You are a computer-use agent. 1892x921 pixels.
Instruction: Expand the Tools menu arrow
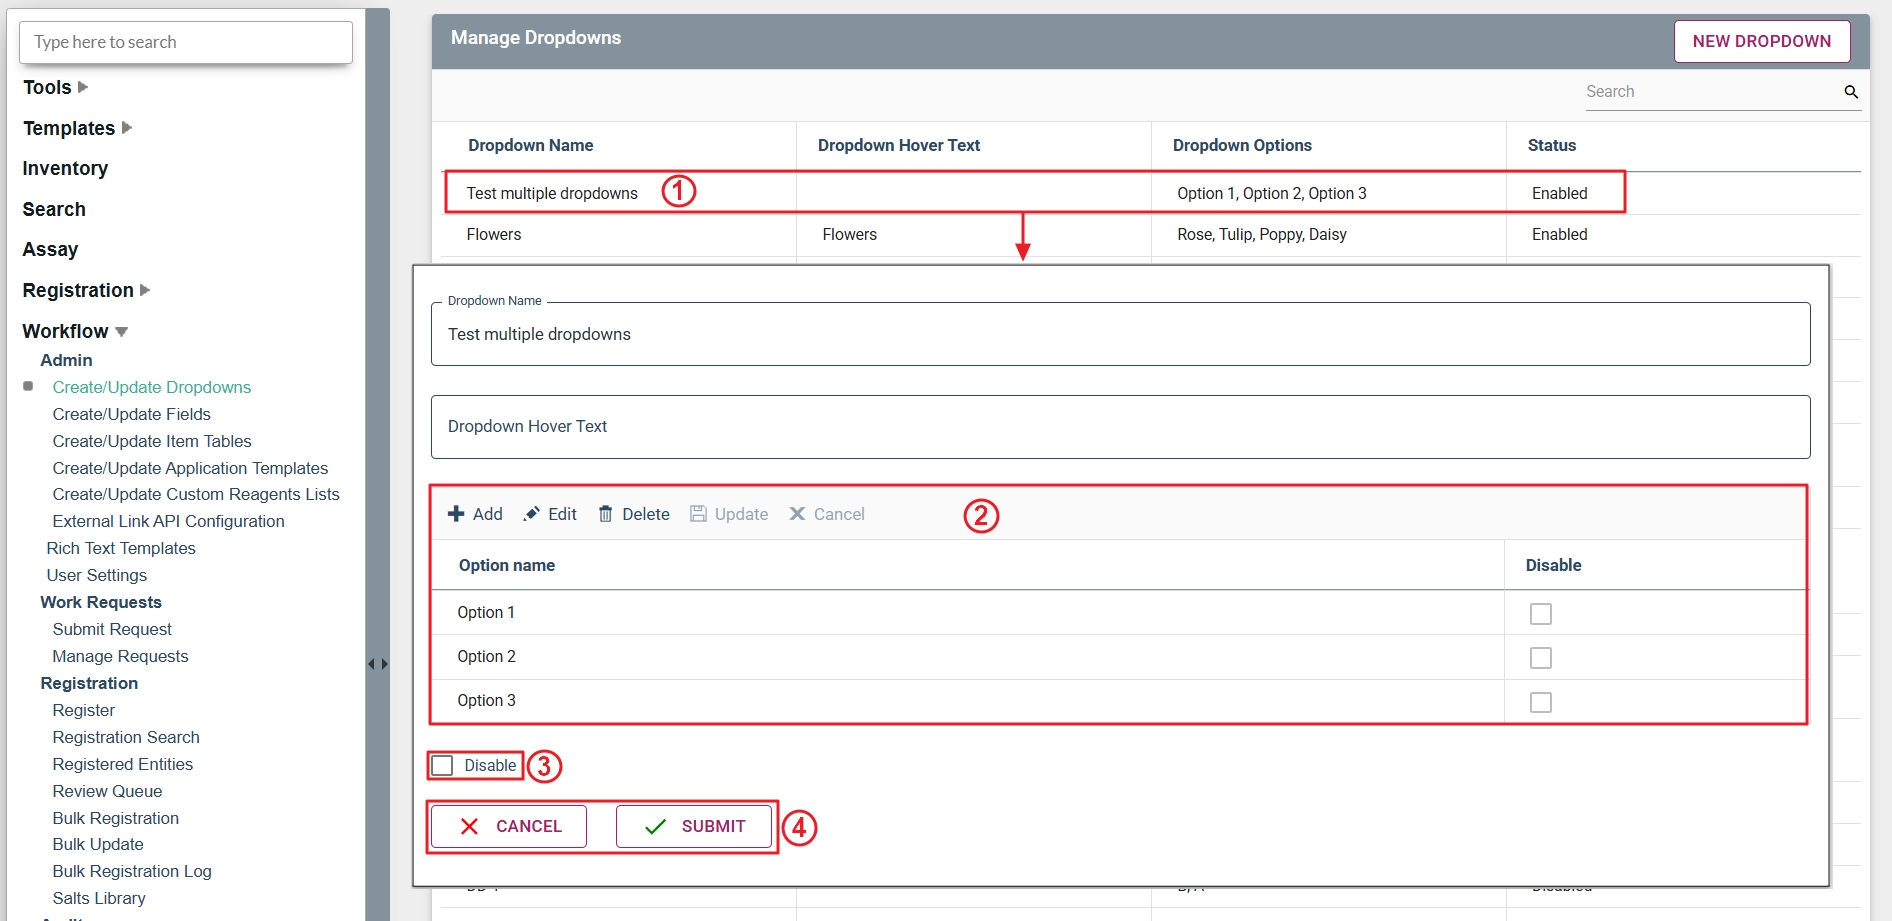point(83,88)
